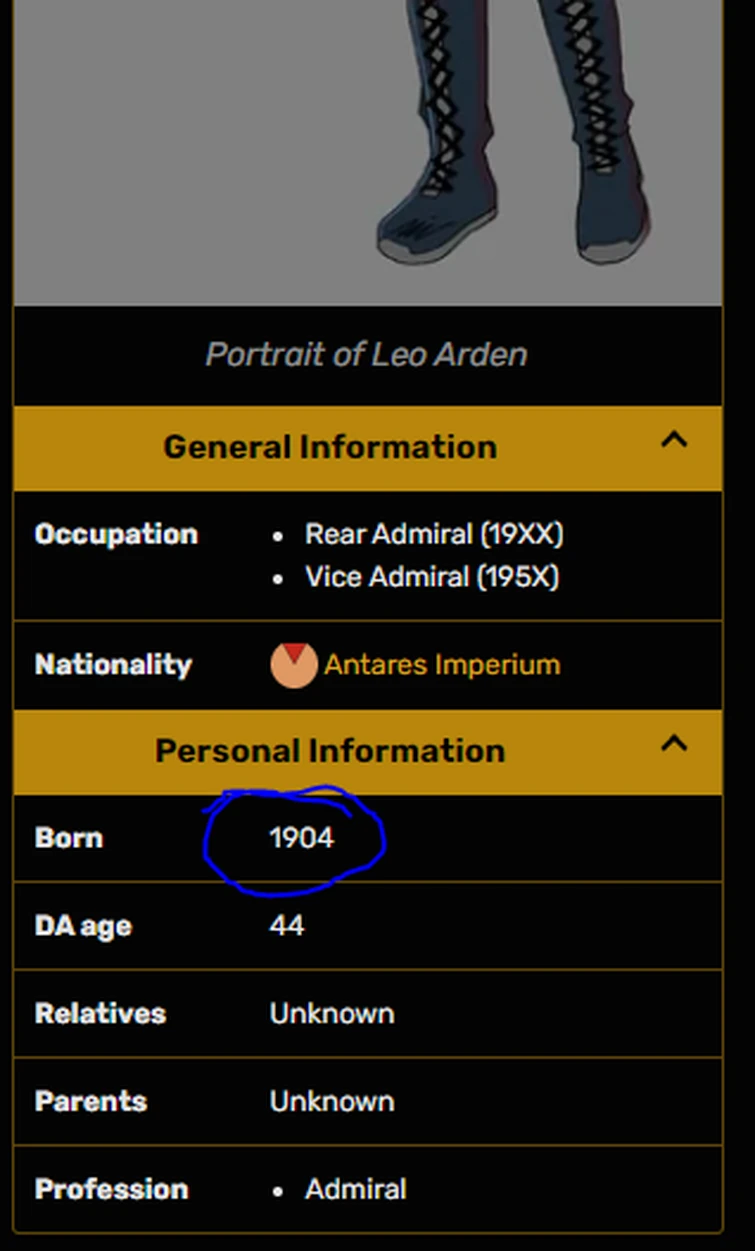This screenshot has width=755, height=1251.
Task: Collapse the Personal Information chevron arrow
Action: pos(675,744)
